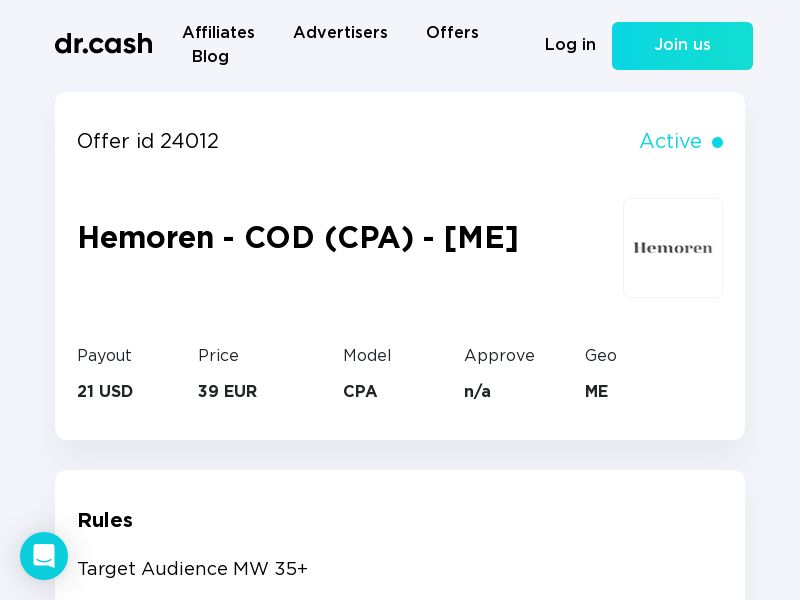Click the CPA model value
Screen dimensions: 800x600
click(360, 391)
